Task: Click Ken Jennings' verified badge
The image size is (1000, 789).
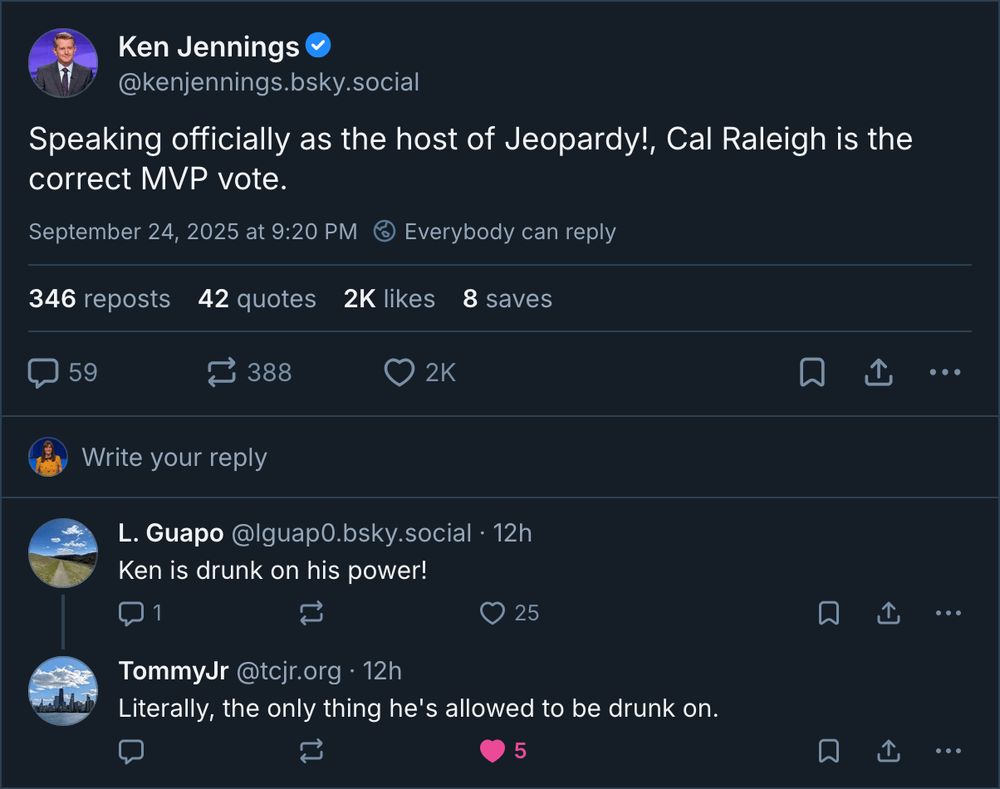Action: click(x=318, y=44)
